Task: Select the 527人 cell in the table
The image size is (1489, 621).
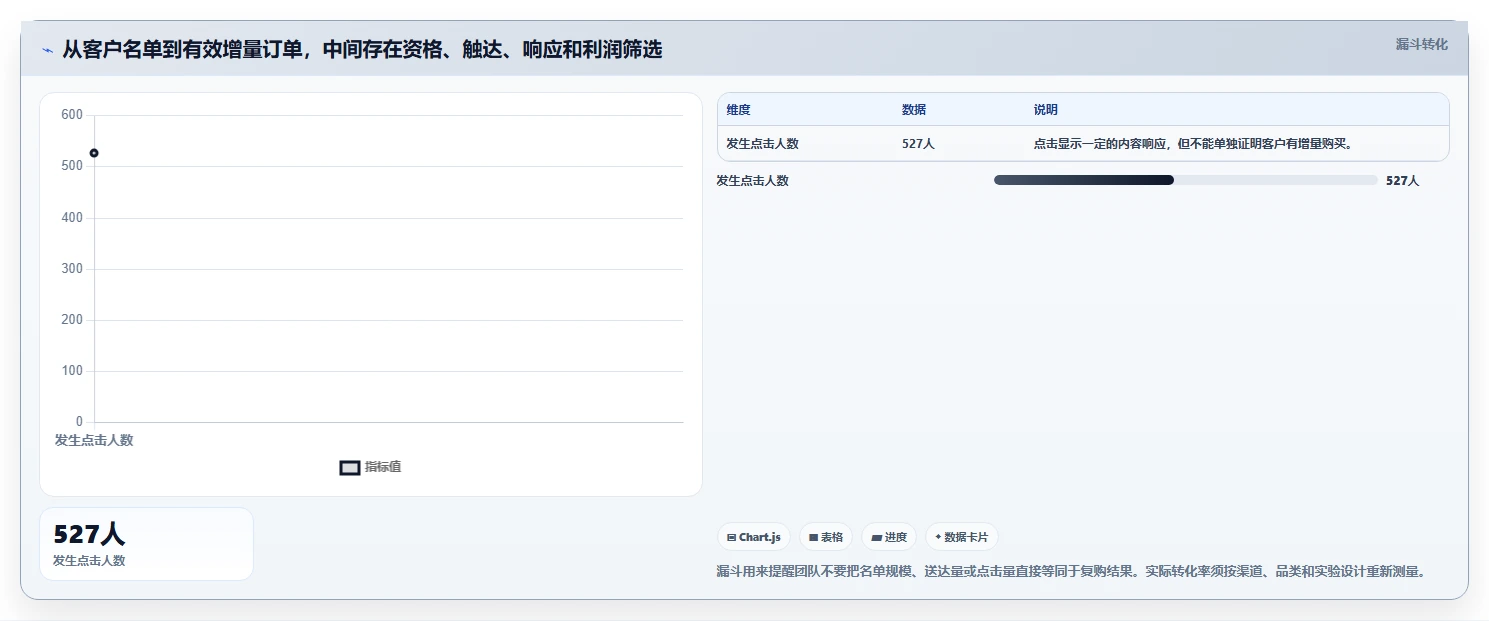Action: (x=918, y=144)
